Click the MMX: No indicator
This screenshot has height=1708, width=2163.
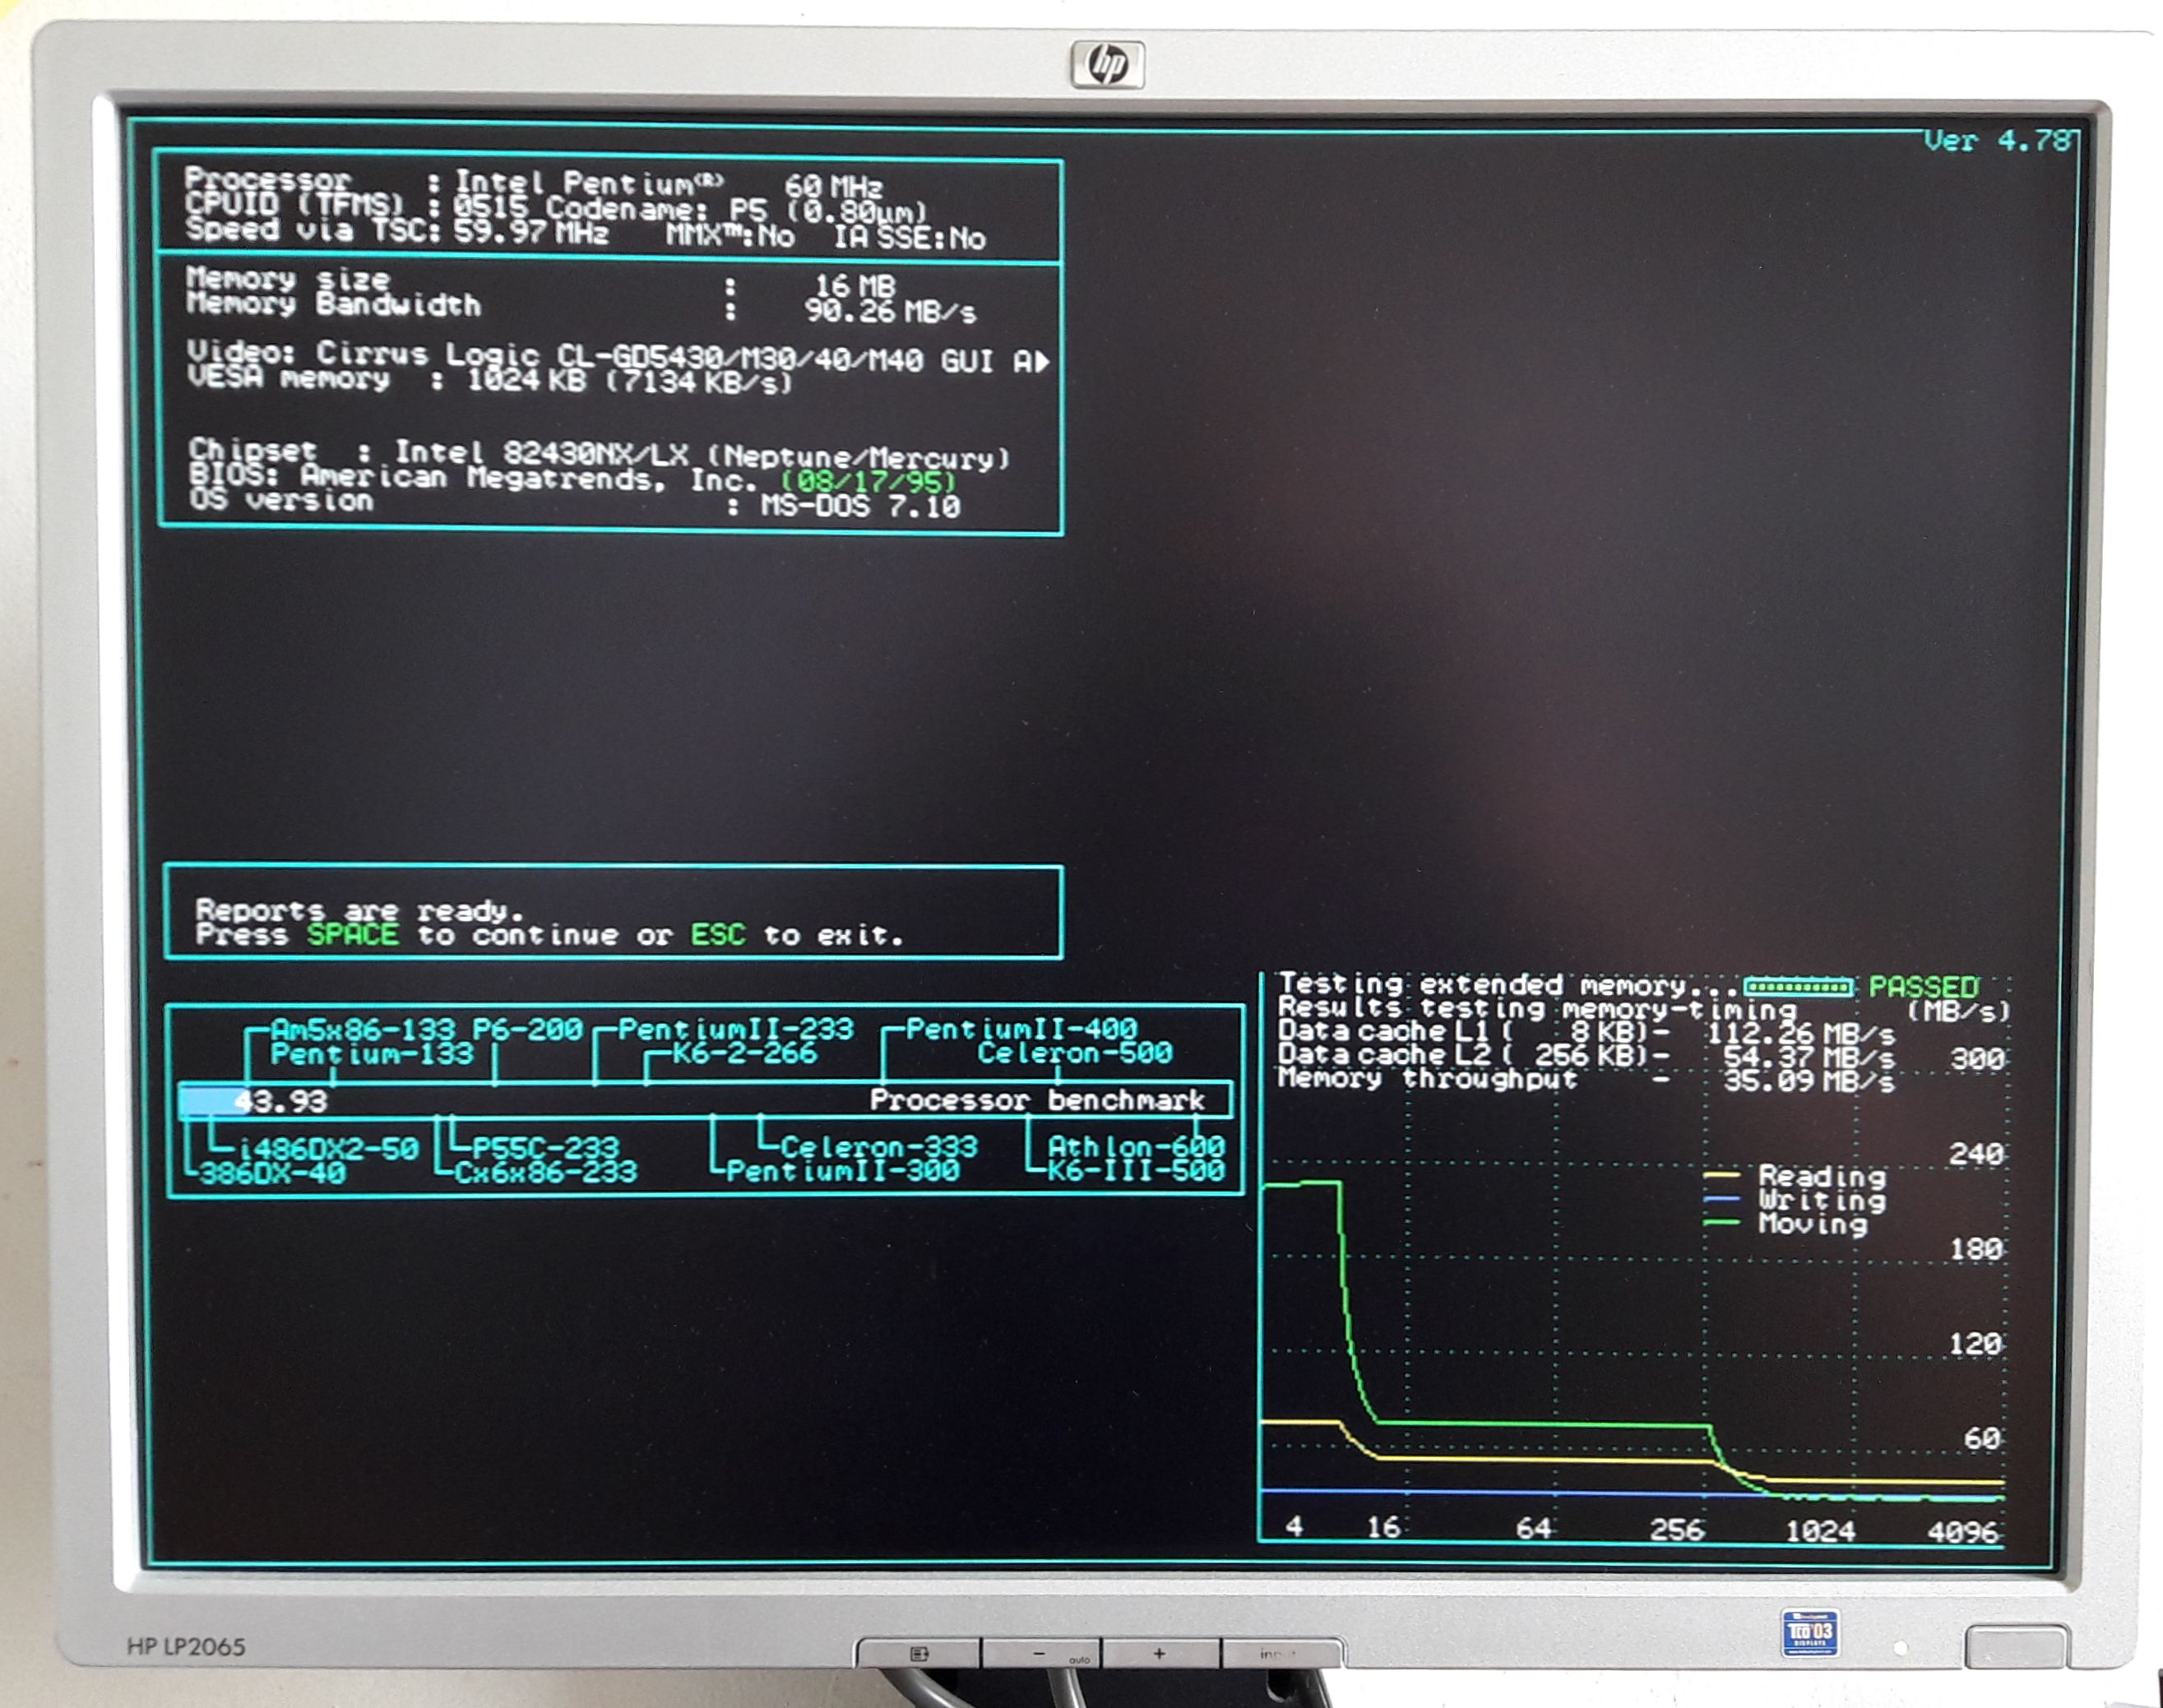pyautogui.click(x=730, y=236)
